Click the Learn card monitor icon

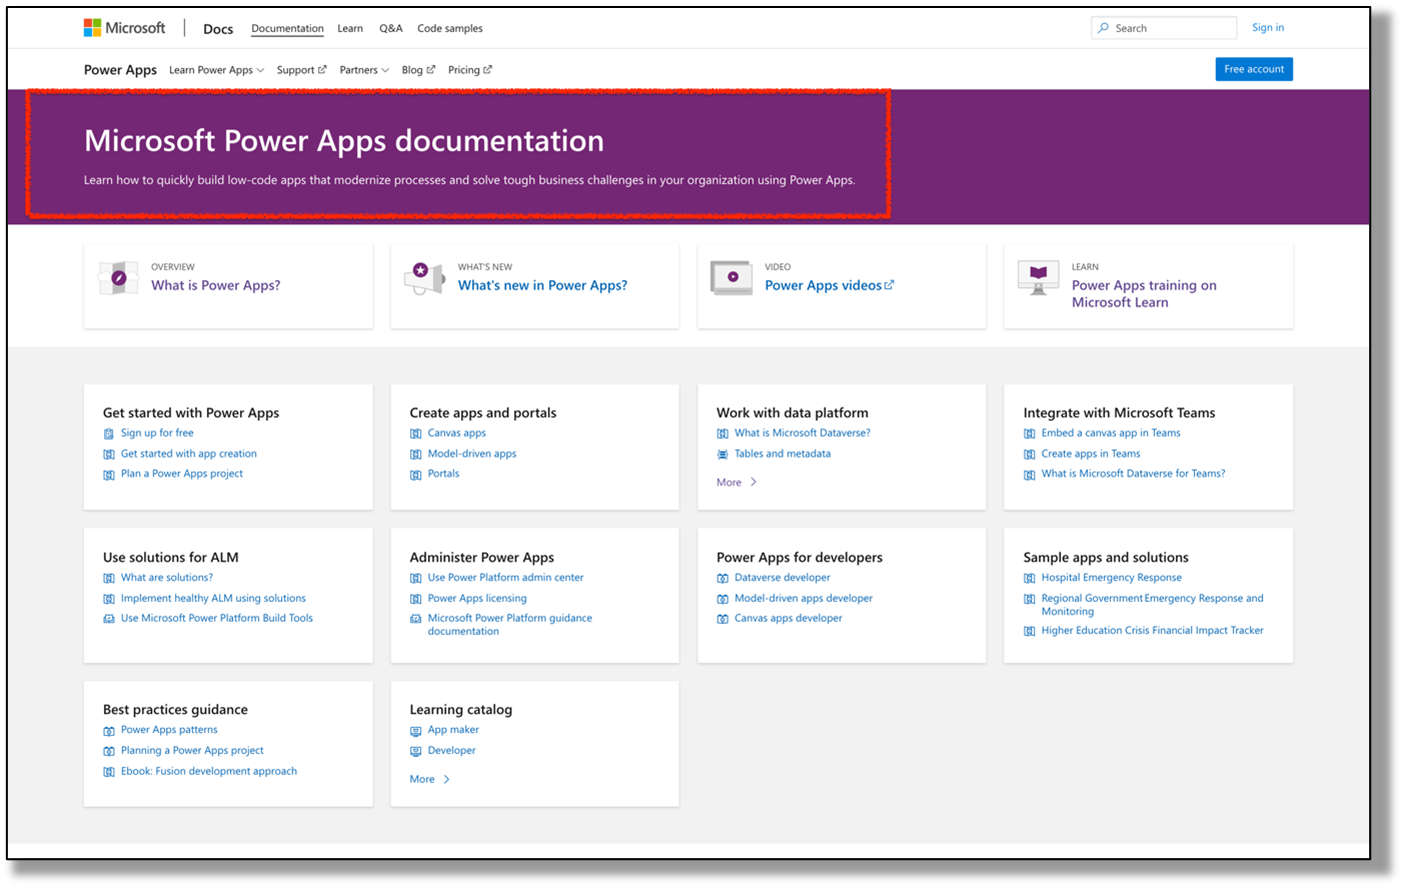(x=1039, y=278)
